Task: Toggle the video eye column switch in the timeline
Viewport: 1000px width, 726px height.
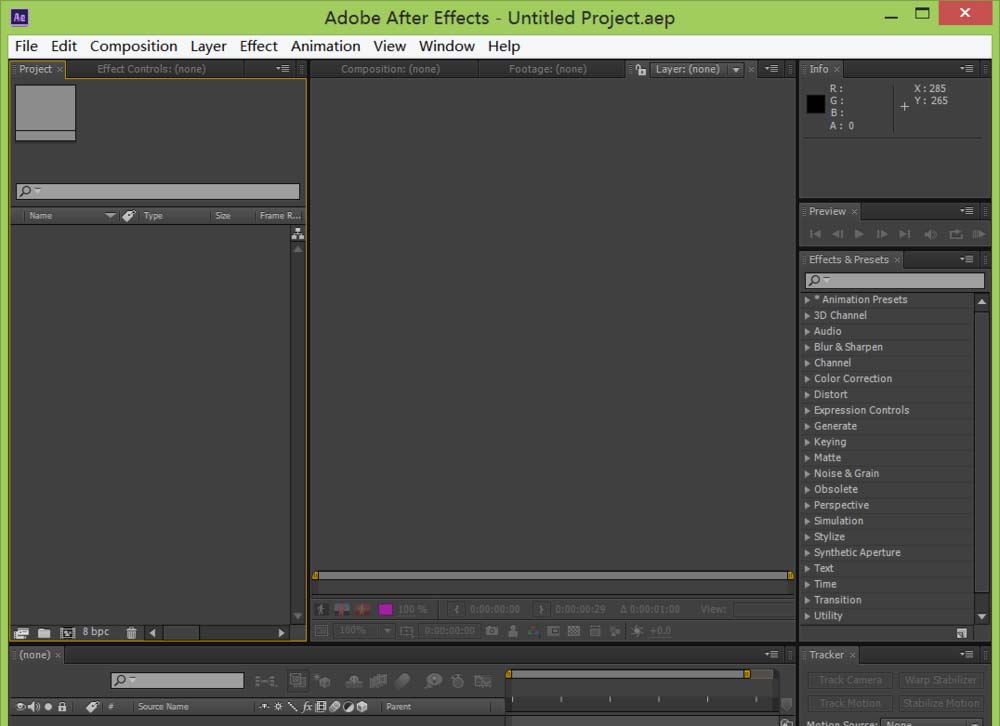Action: (x=20, y=706)
